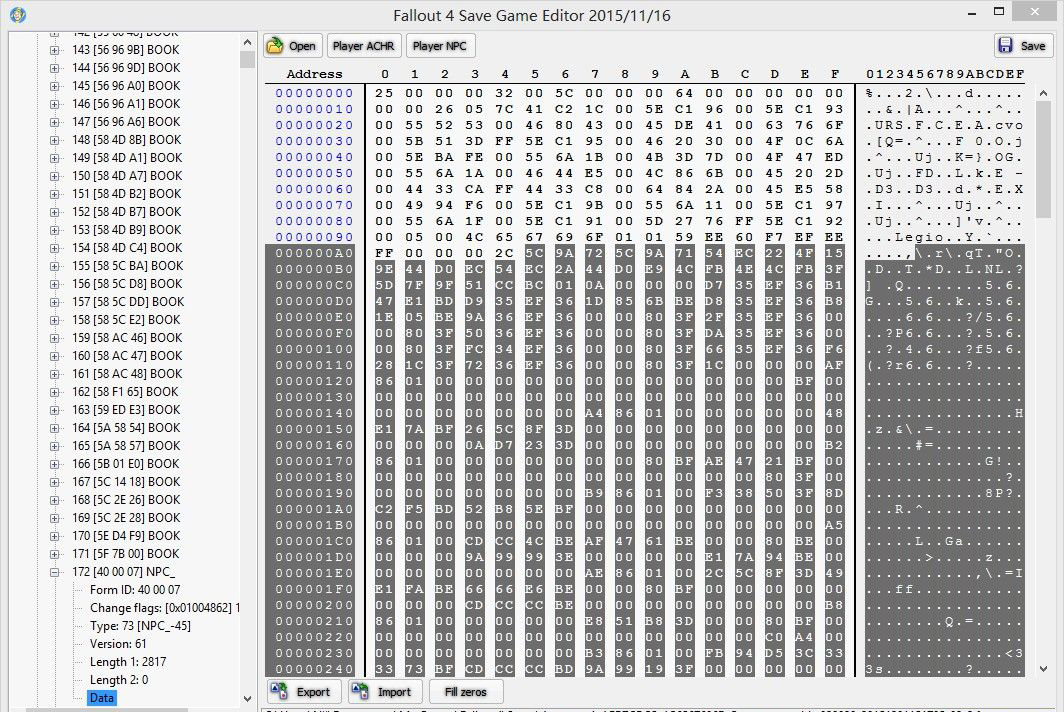Expand tree node 143 [56 96 9B] BOOK

click(x=54, y=50)
